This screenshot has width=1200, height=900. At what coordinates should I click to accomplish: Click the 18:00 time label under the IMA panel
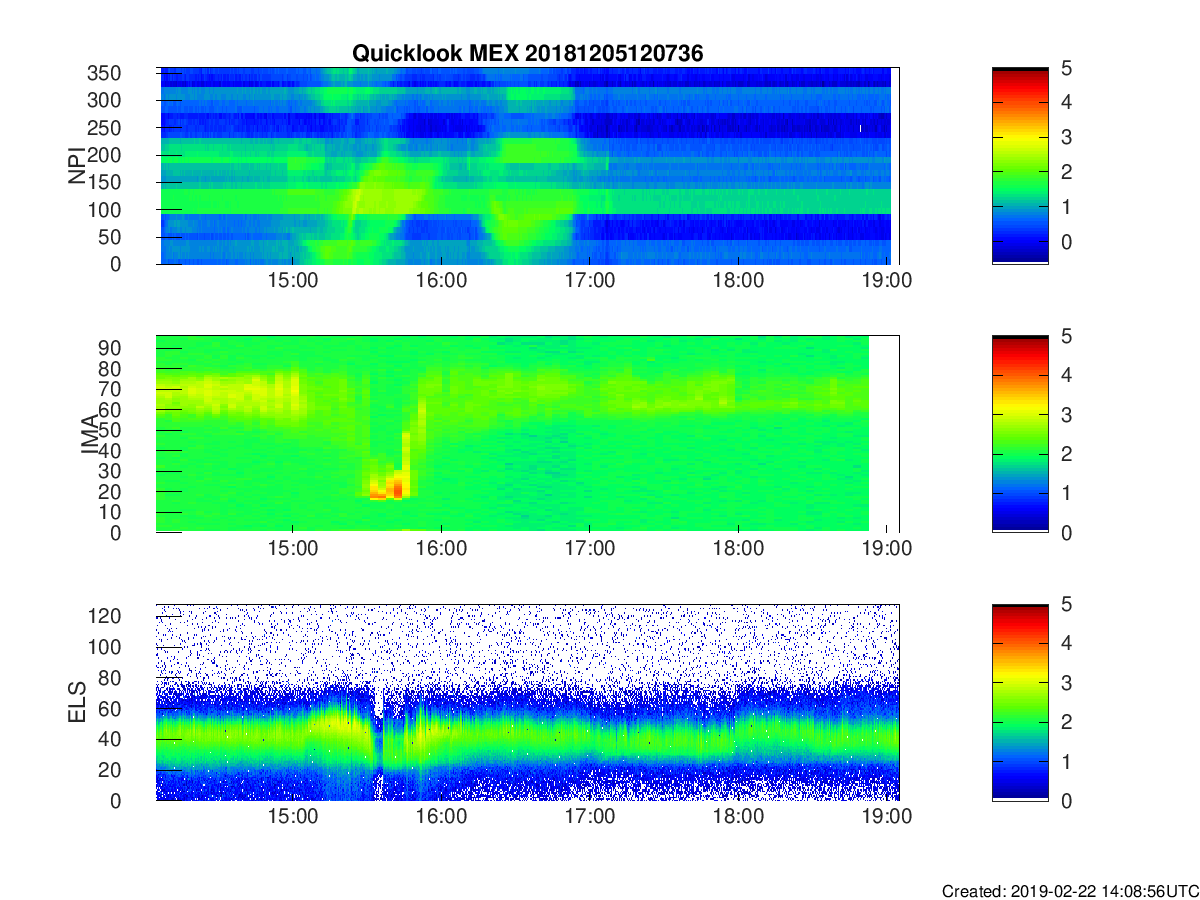click(737, 549)
